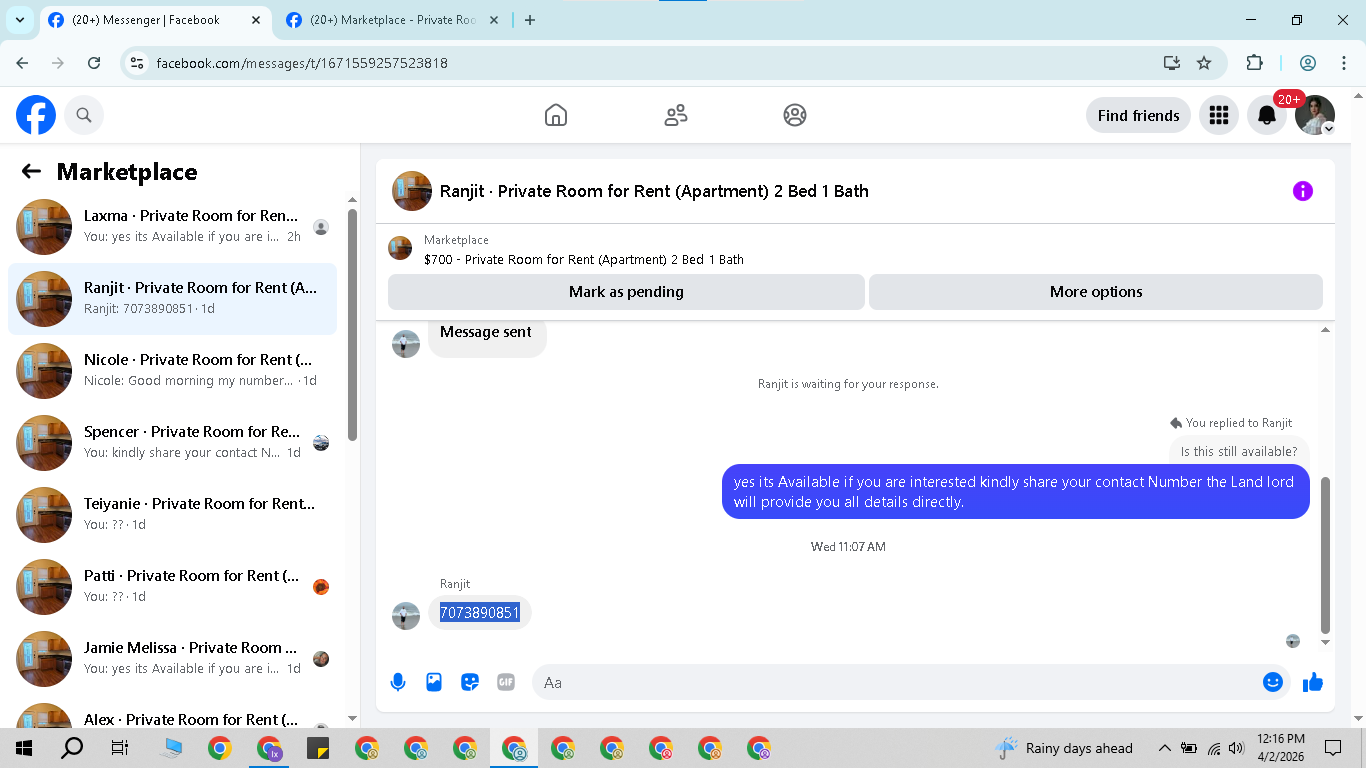Image resolution: width=1366 pixels, height=768 pixels.
Task: Click the 'Is this still available?' reply quote
Action: pyautogui.click(x=1239, y=451)
